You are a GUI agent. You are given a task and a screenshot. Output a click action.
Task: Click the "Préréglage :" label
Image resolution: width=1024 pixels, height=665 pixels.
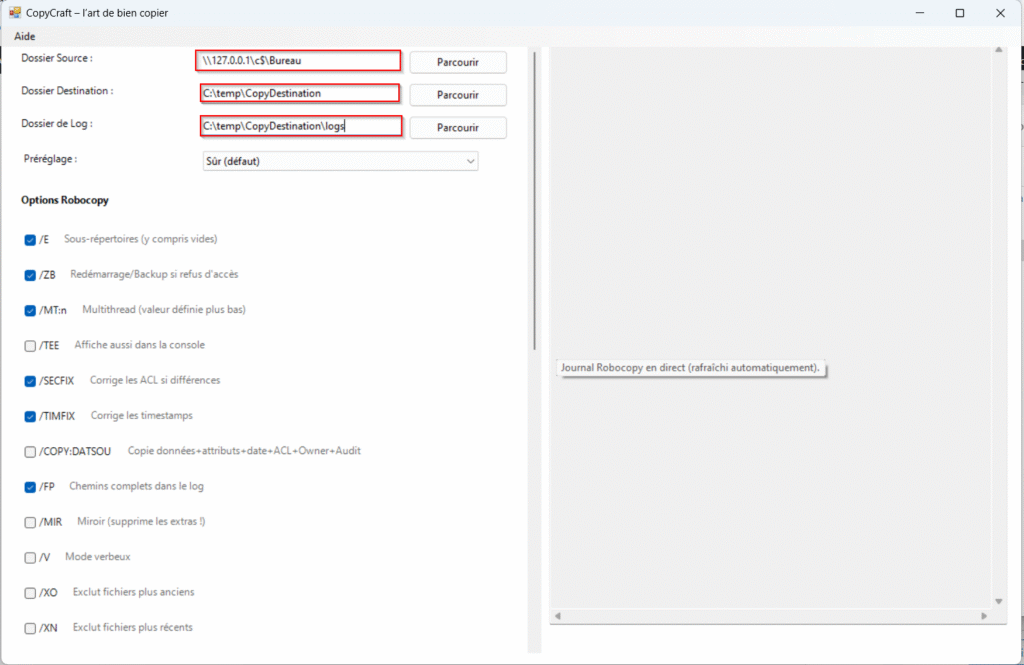tap(50, 159)
